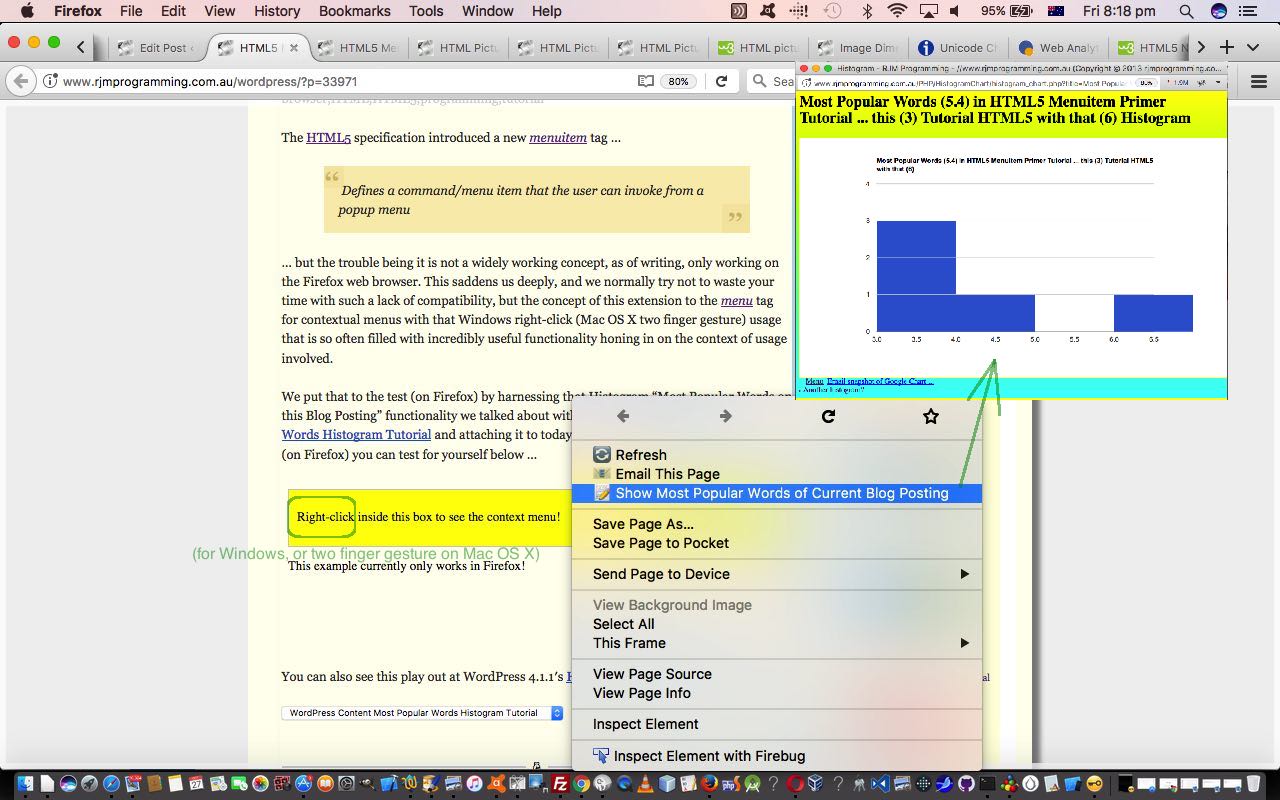Select Show Most Popular Words of Current Blog Posting
Screen dimensions: 1280x800
pyautogui.click(x=776, y=493)
